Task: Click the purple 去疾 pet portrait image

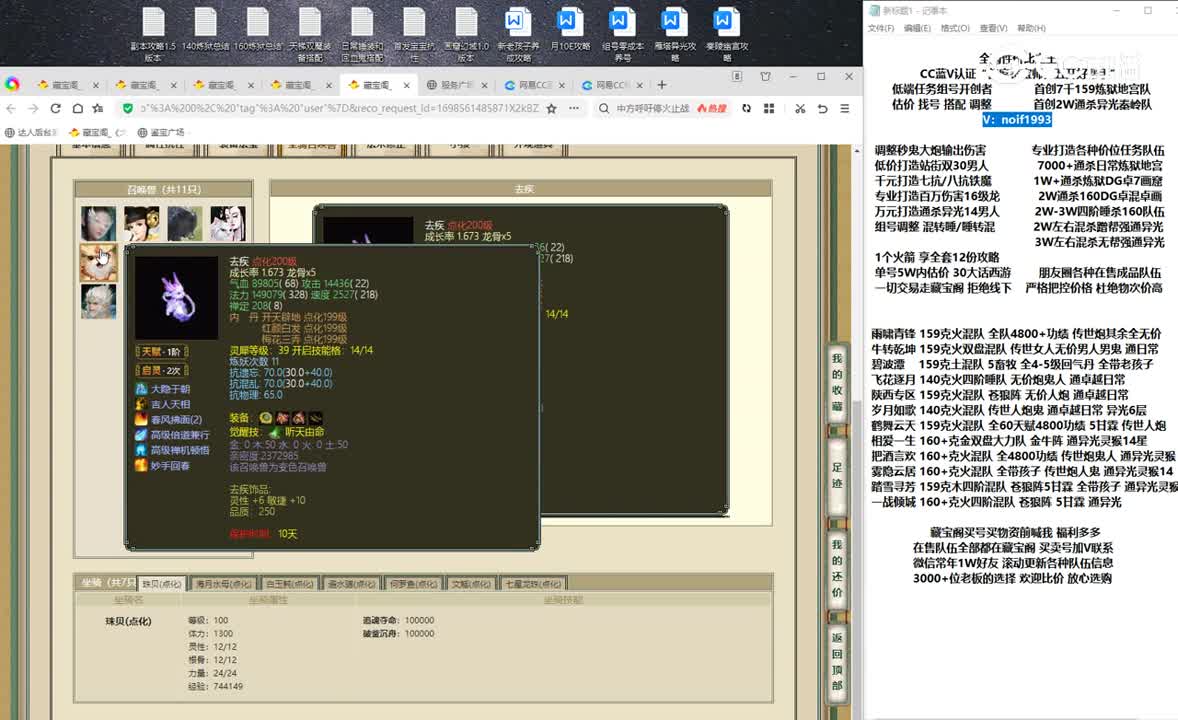Action: click(177, 298)
